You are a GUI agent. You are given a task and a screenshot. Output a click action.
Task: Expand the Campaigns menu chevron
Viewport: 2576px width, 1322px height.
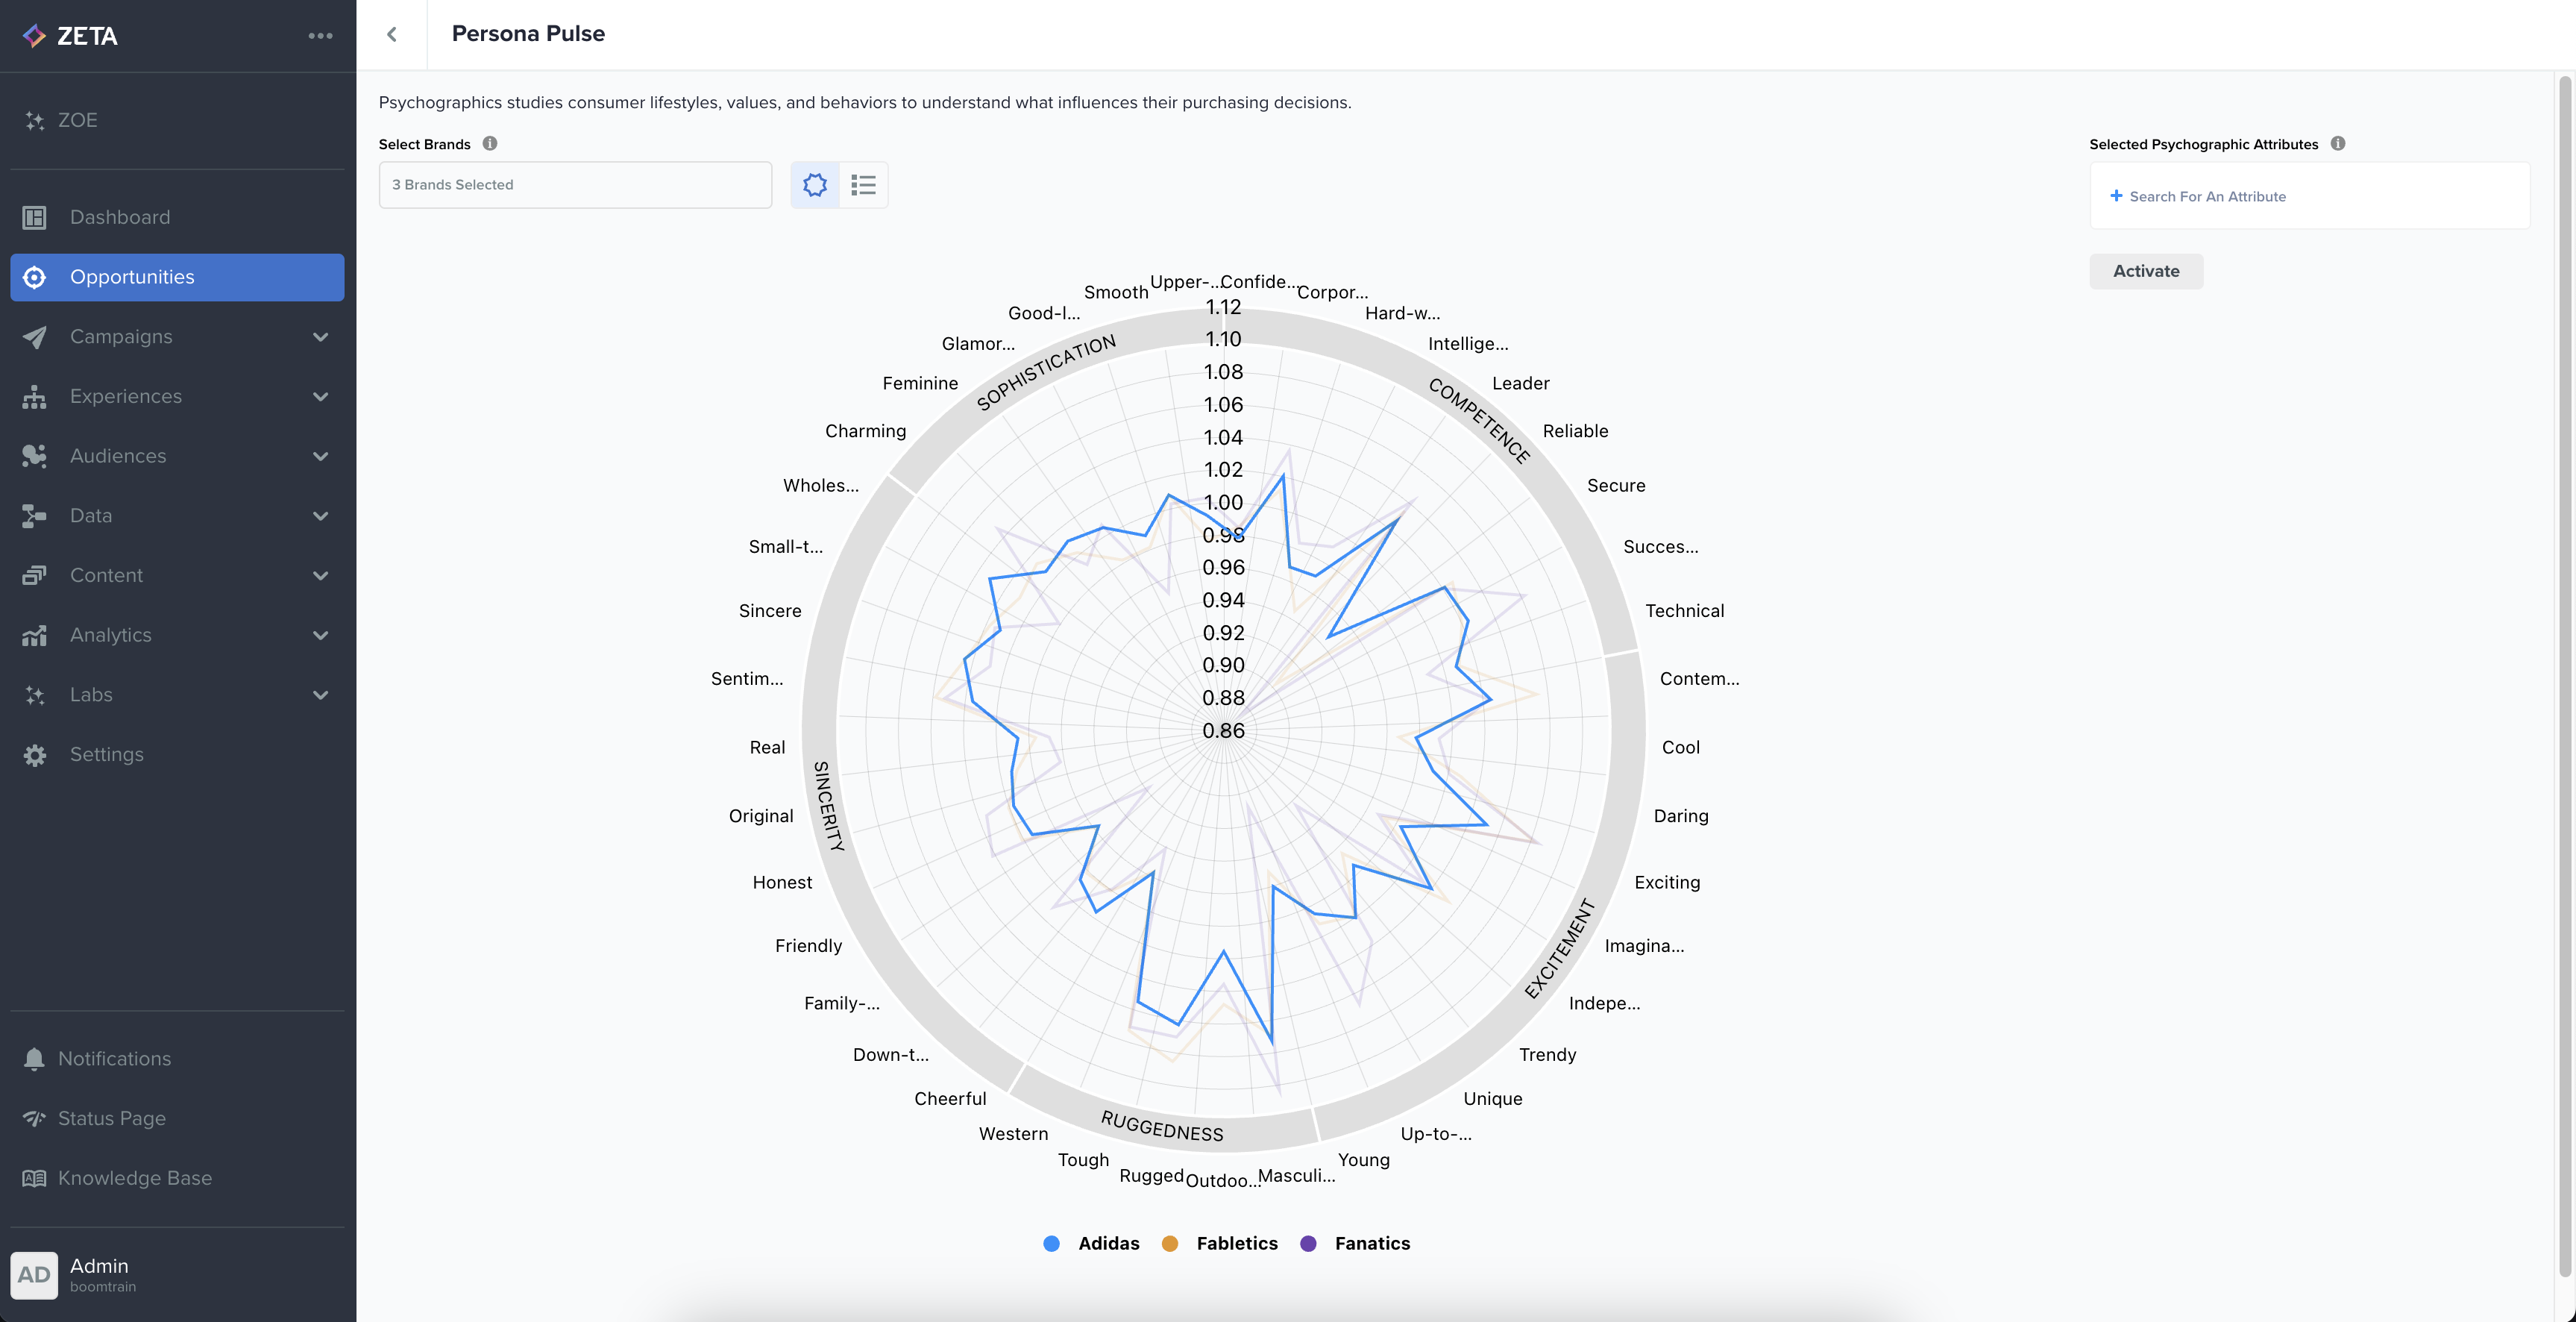tap(320, 337)
